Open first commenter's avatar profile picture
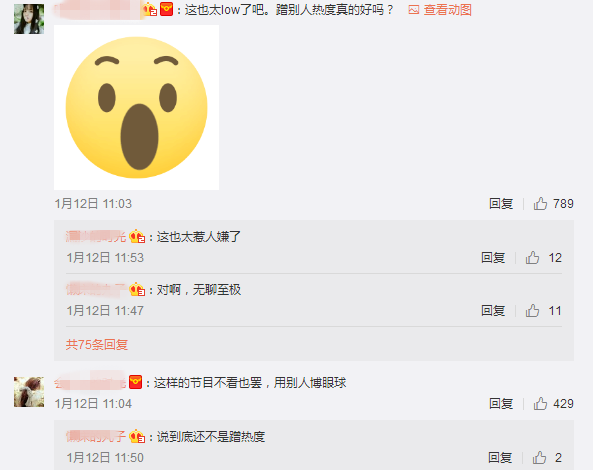The image size is (593, 470). click(x=29, y=19)
